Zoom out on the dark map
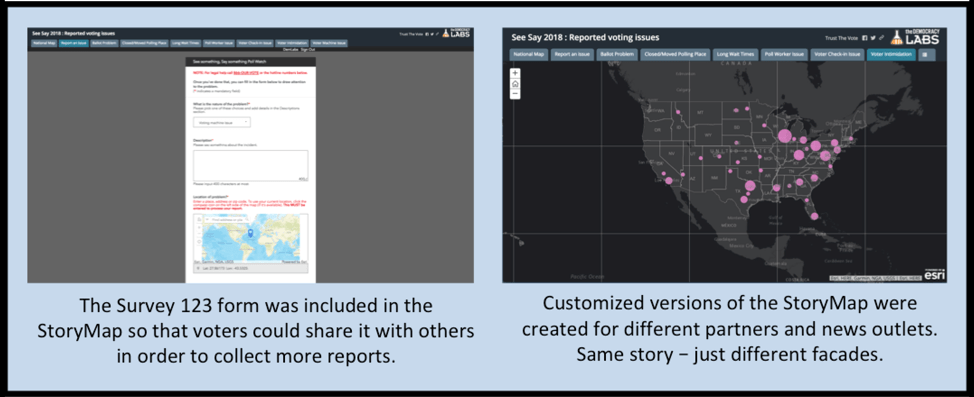The height and width of the screenshot is (397, 974). coord(515,94)
